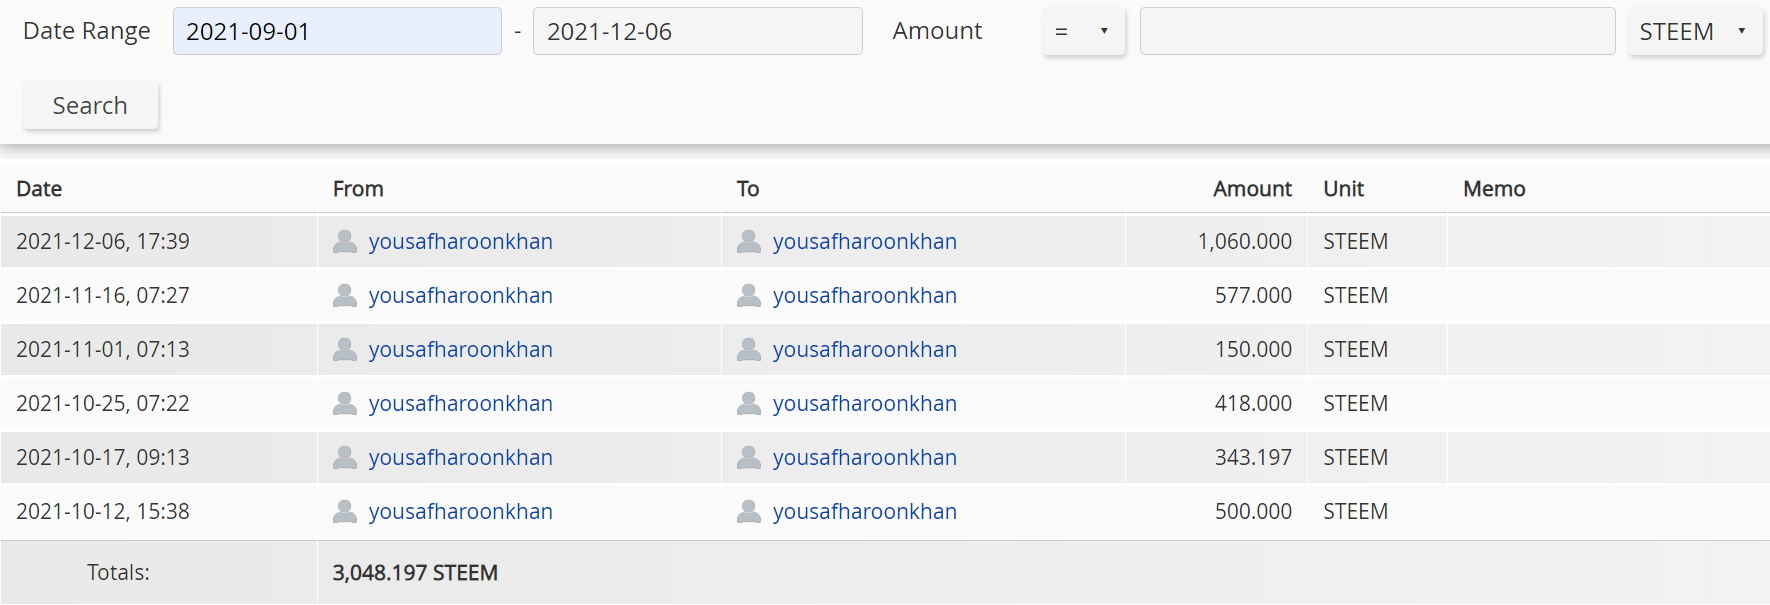Open the amount comparison operator dropdown
Screen dimensions: 1770x605
point(1084,31)
